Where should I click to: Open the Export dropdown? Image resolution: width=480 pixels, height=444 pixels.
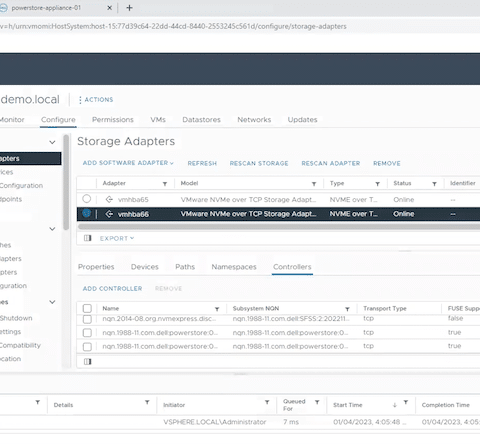117,238
